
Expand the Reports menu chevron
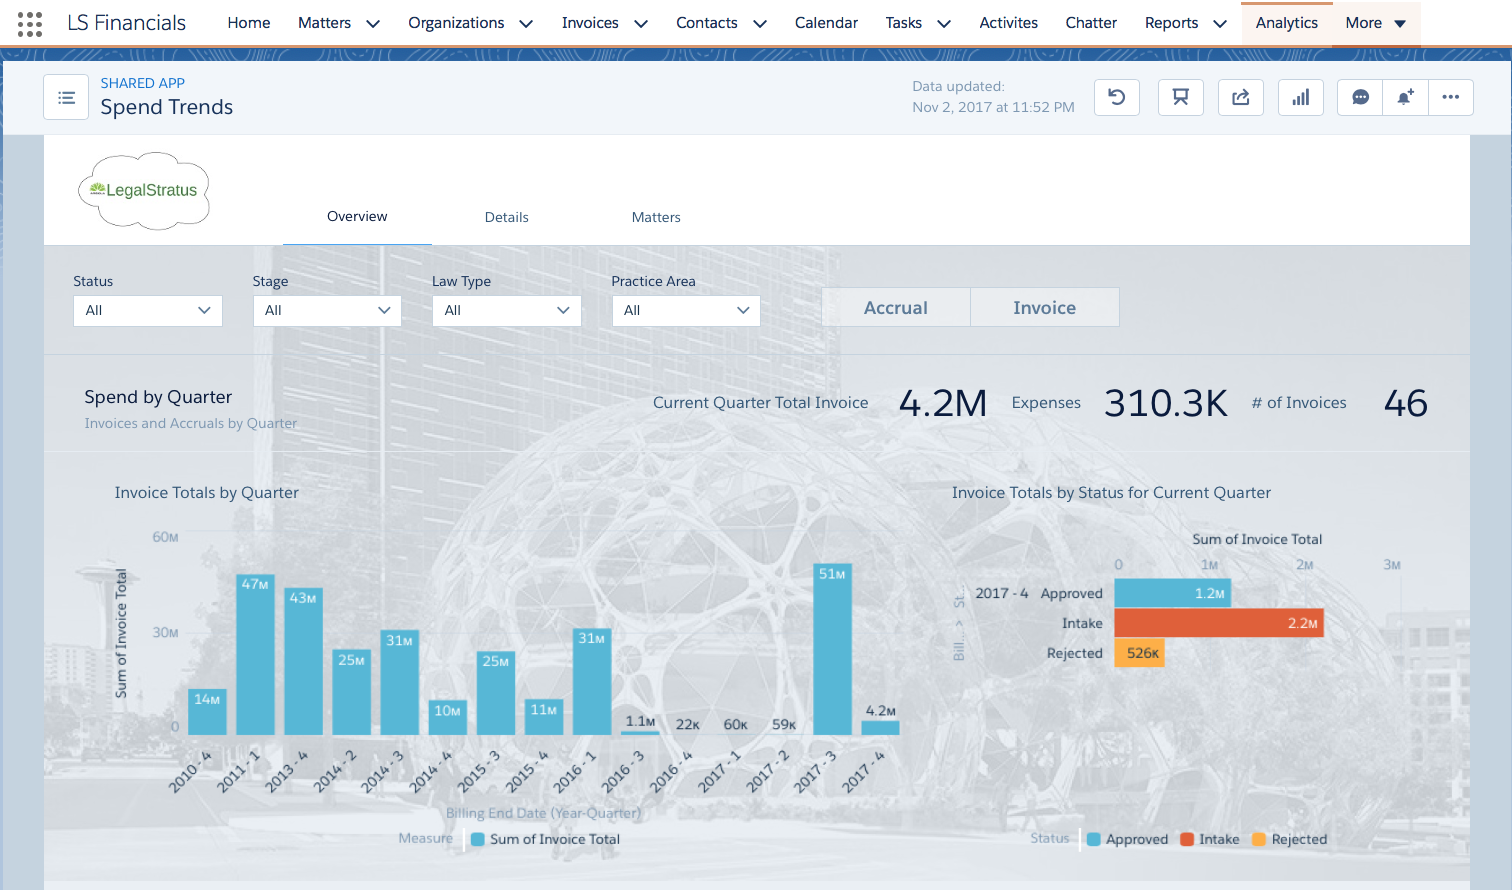pos(1220,24)
